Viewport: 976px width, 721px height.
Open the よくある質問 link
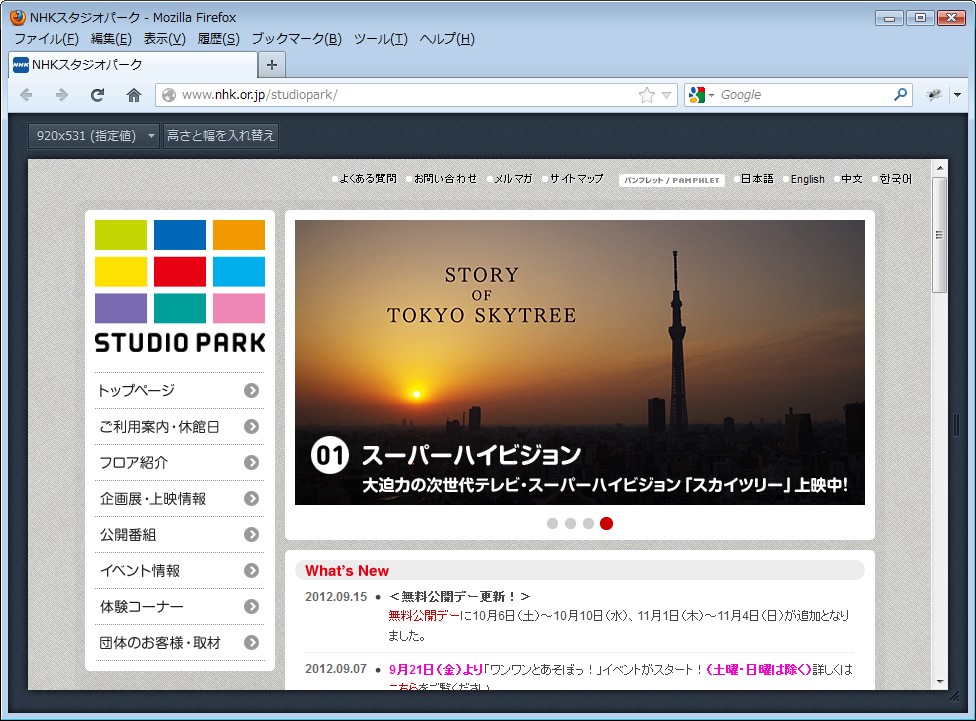368,179
